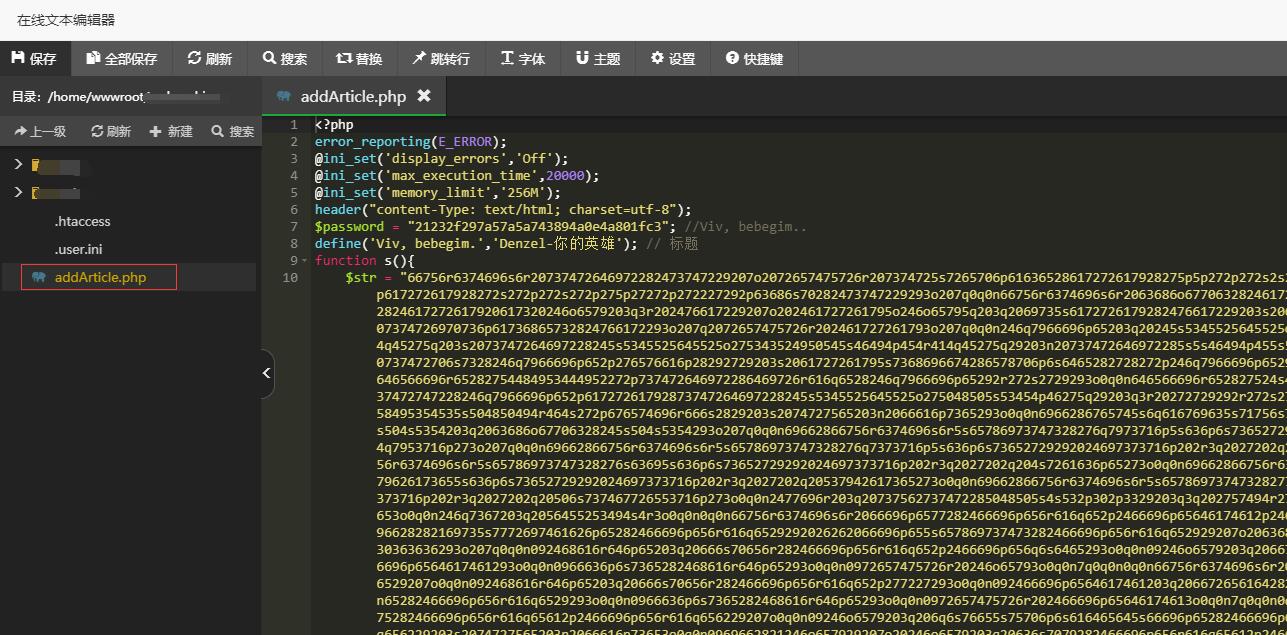Screen dimensions: 1287x635
Task: Click the header content-Type code line
Action: [503, 210]
